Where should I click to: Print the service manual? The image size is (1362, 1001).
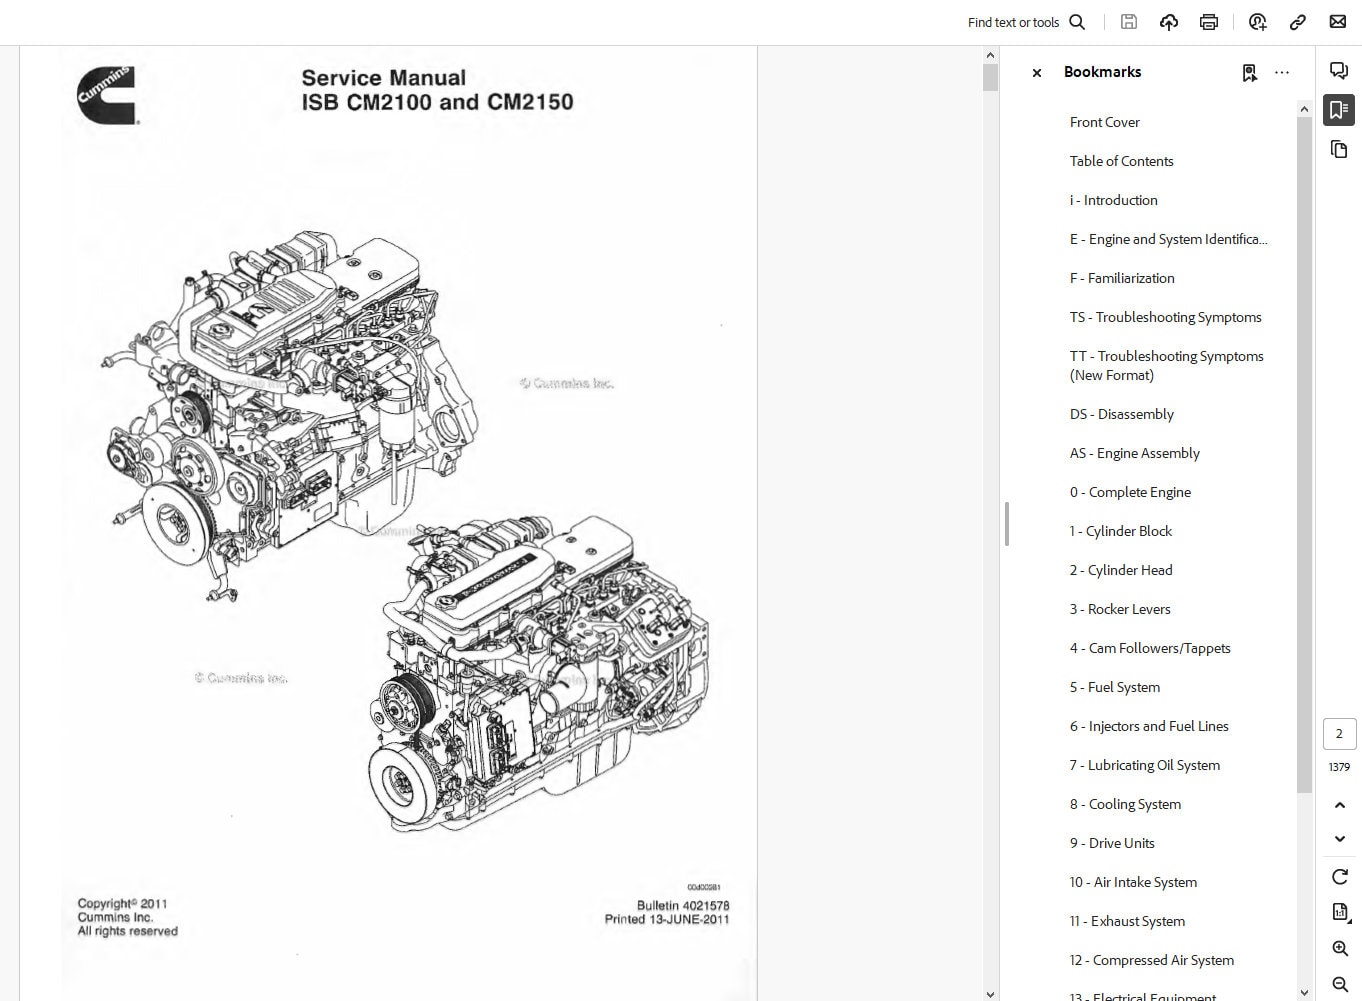tap(1209, 21)
